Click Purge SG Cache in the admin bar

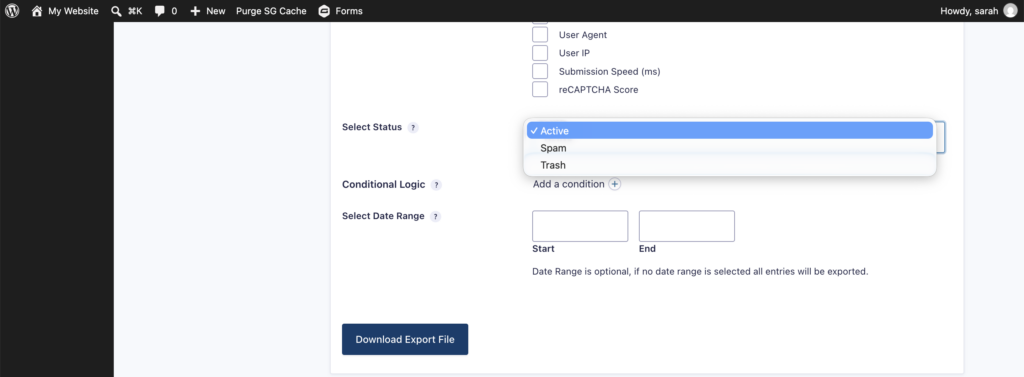tap(271, 11)
